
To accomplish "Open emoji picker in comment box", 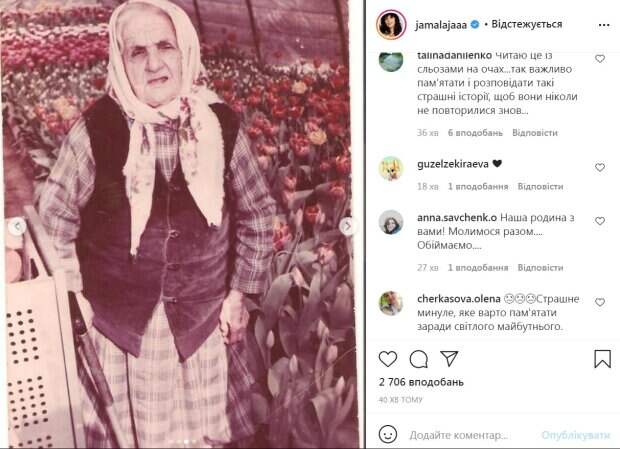I will coord(388,434).
